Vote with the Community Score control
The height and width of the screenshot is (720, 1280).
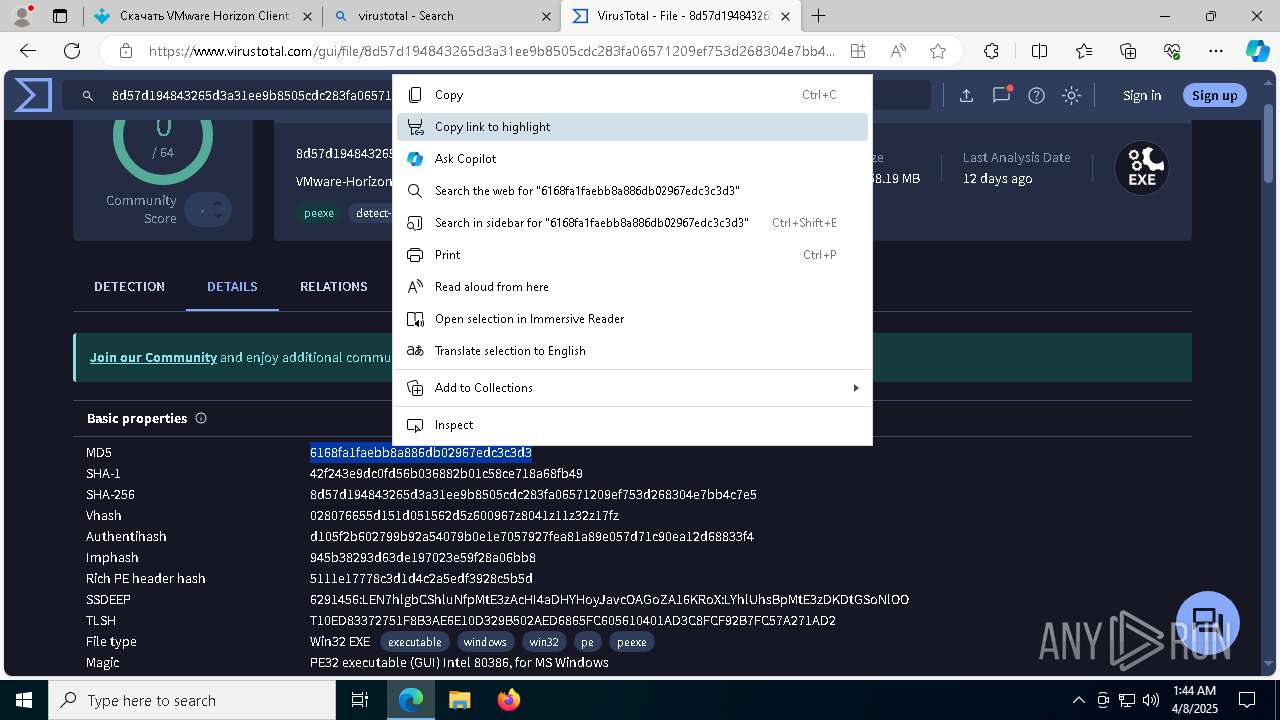[x=209, y=210]
